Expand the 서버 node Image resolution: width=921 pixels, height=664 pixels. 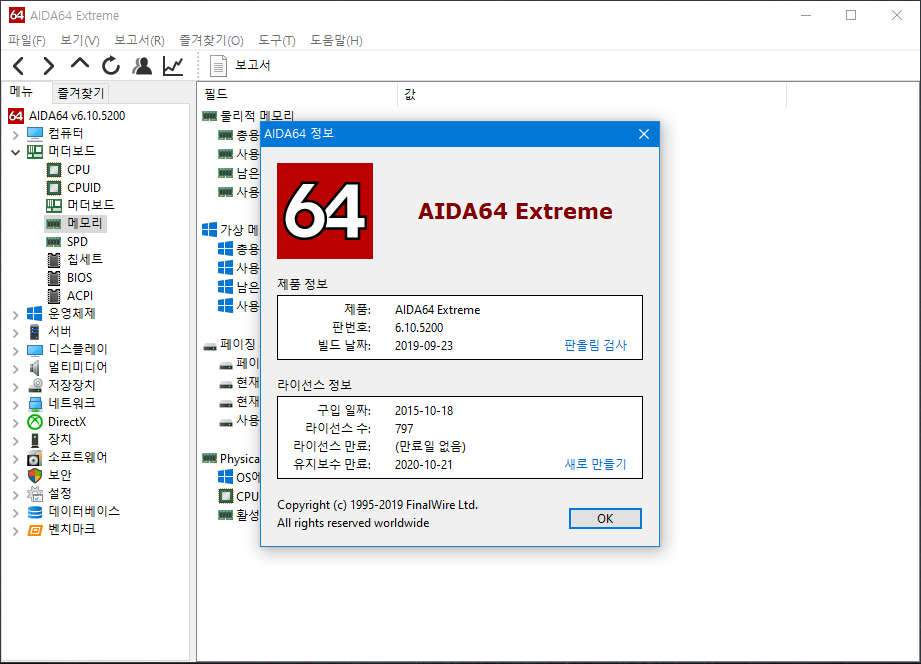pos(15,333)
